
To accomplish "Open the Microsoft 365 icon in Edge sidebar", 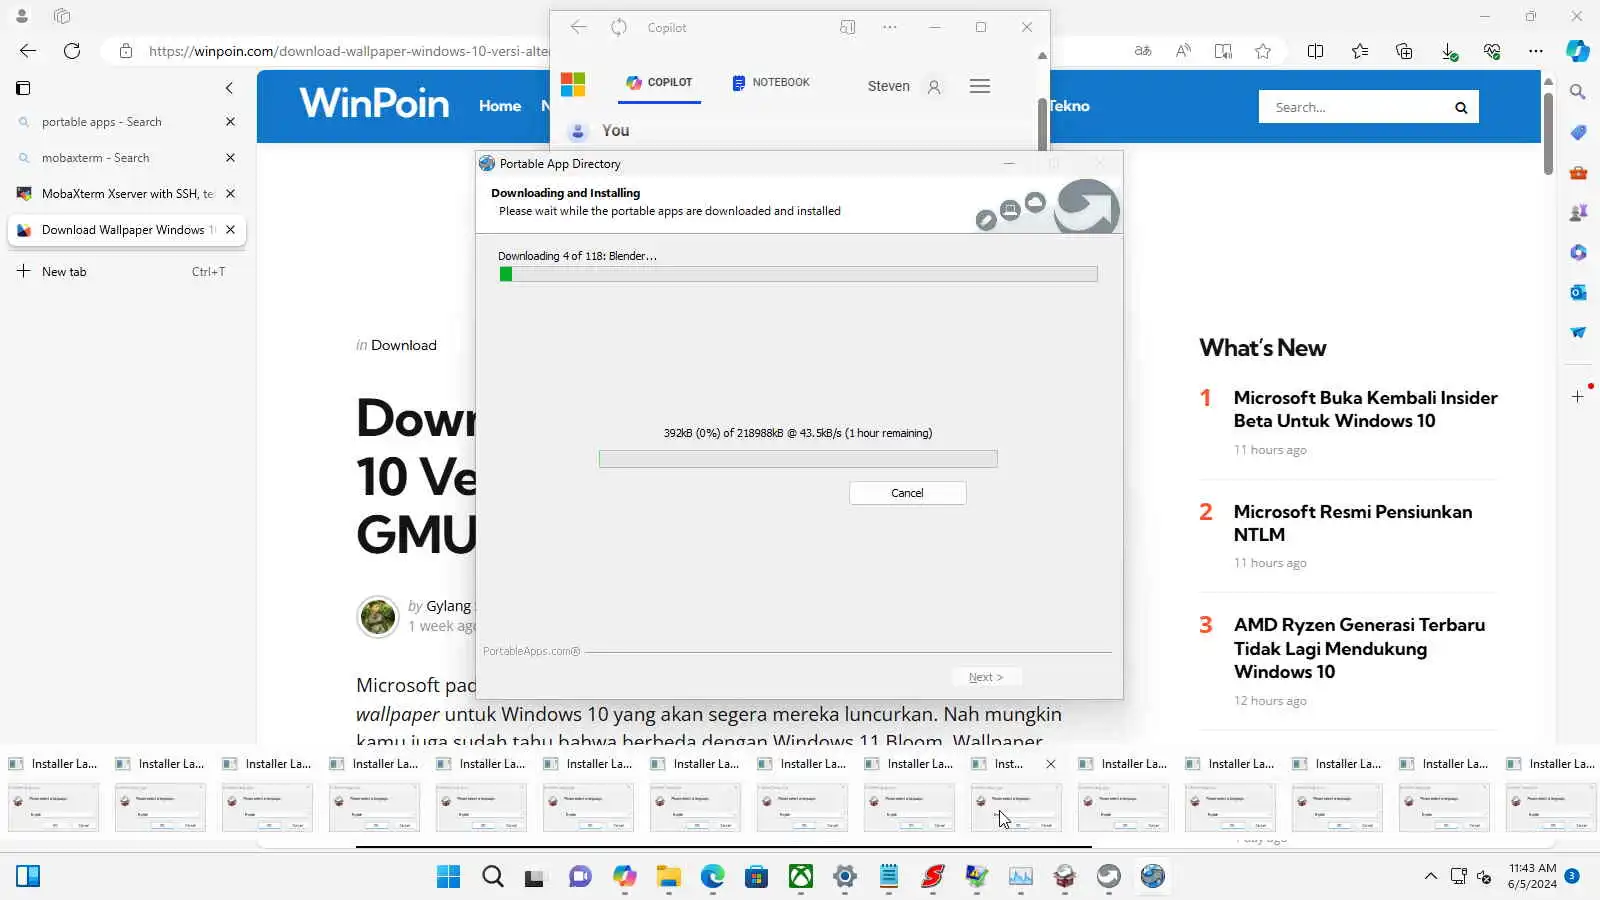I will tap(1578, 252).
